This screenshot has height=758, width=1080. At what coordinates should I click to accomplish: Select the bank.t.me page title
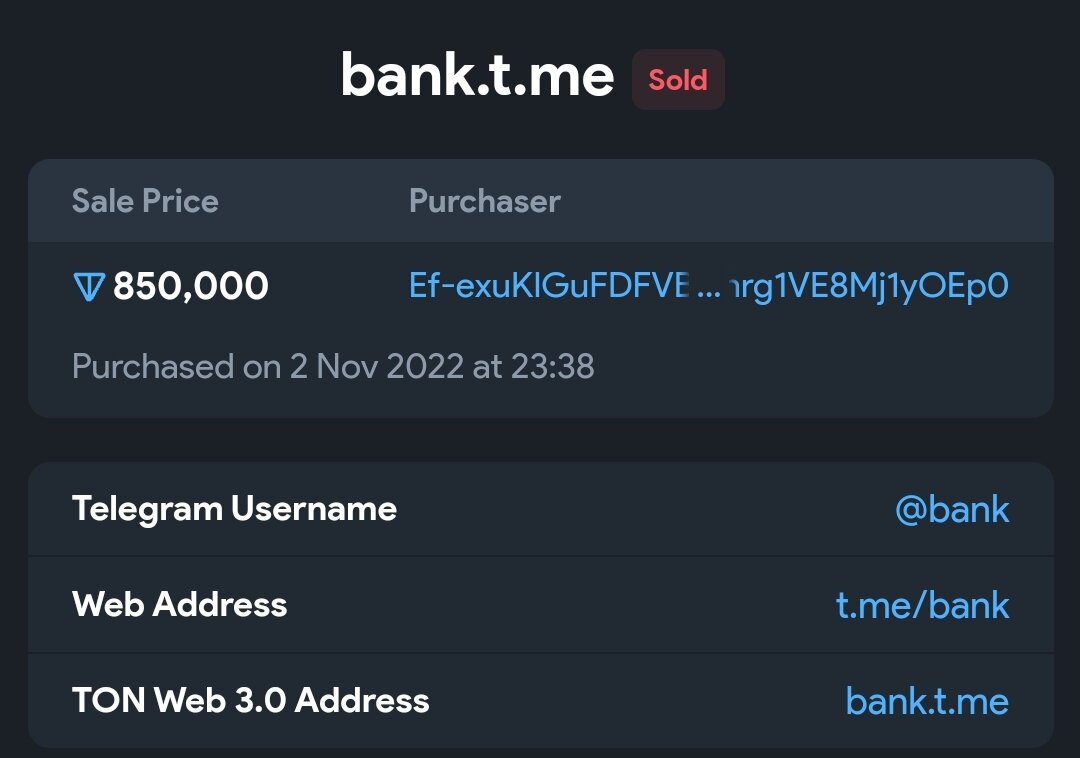click(x=477, y=75)
